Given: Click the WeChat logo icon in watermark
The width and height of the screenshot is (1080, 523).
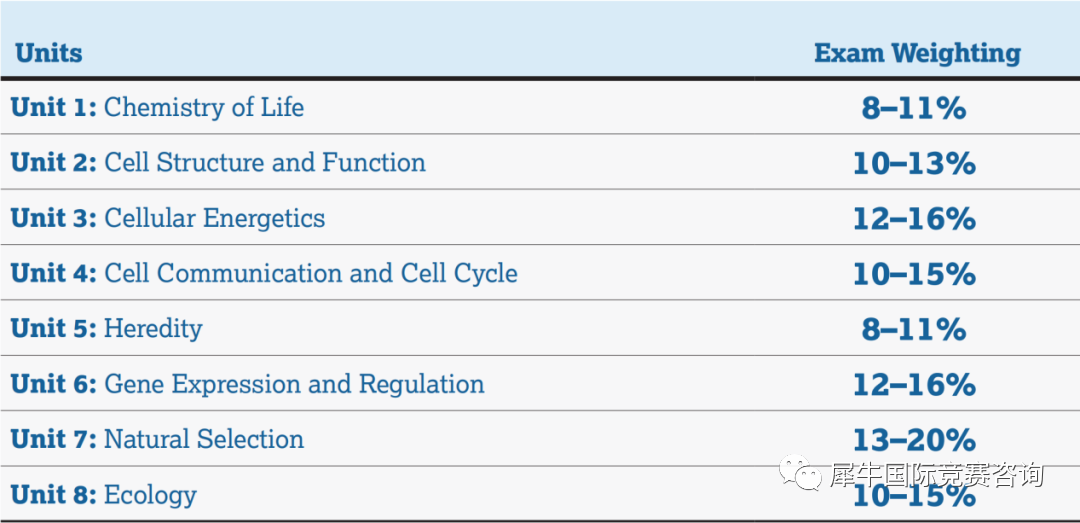Looking at the screenshot, I should coord(801,472).
